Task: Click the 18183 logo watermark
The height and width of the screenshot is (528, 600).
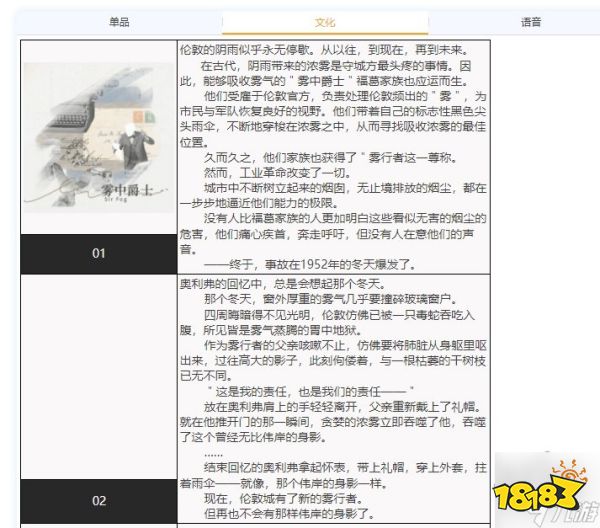Action: click(x=542, y=495)
